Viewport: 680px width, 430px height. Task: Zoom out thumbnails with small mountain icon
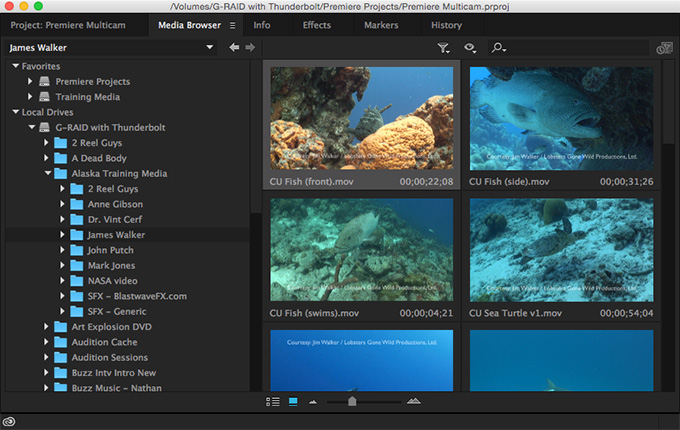point(313,402)
